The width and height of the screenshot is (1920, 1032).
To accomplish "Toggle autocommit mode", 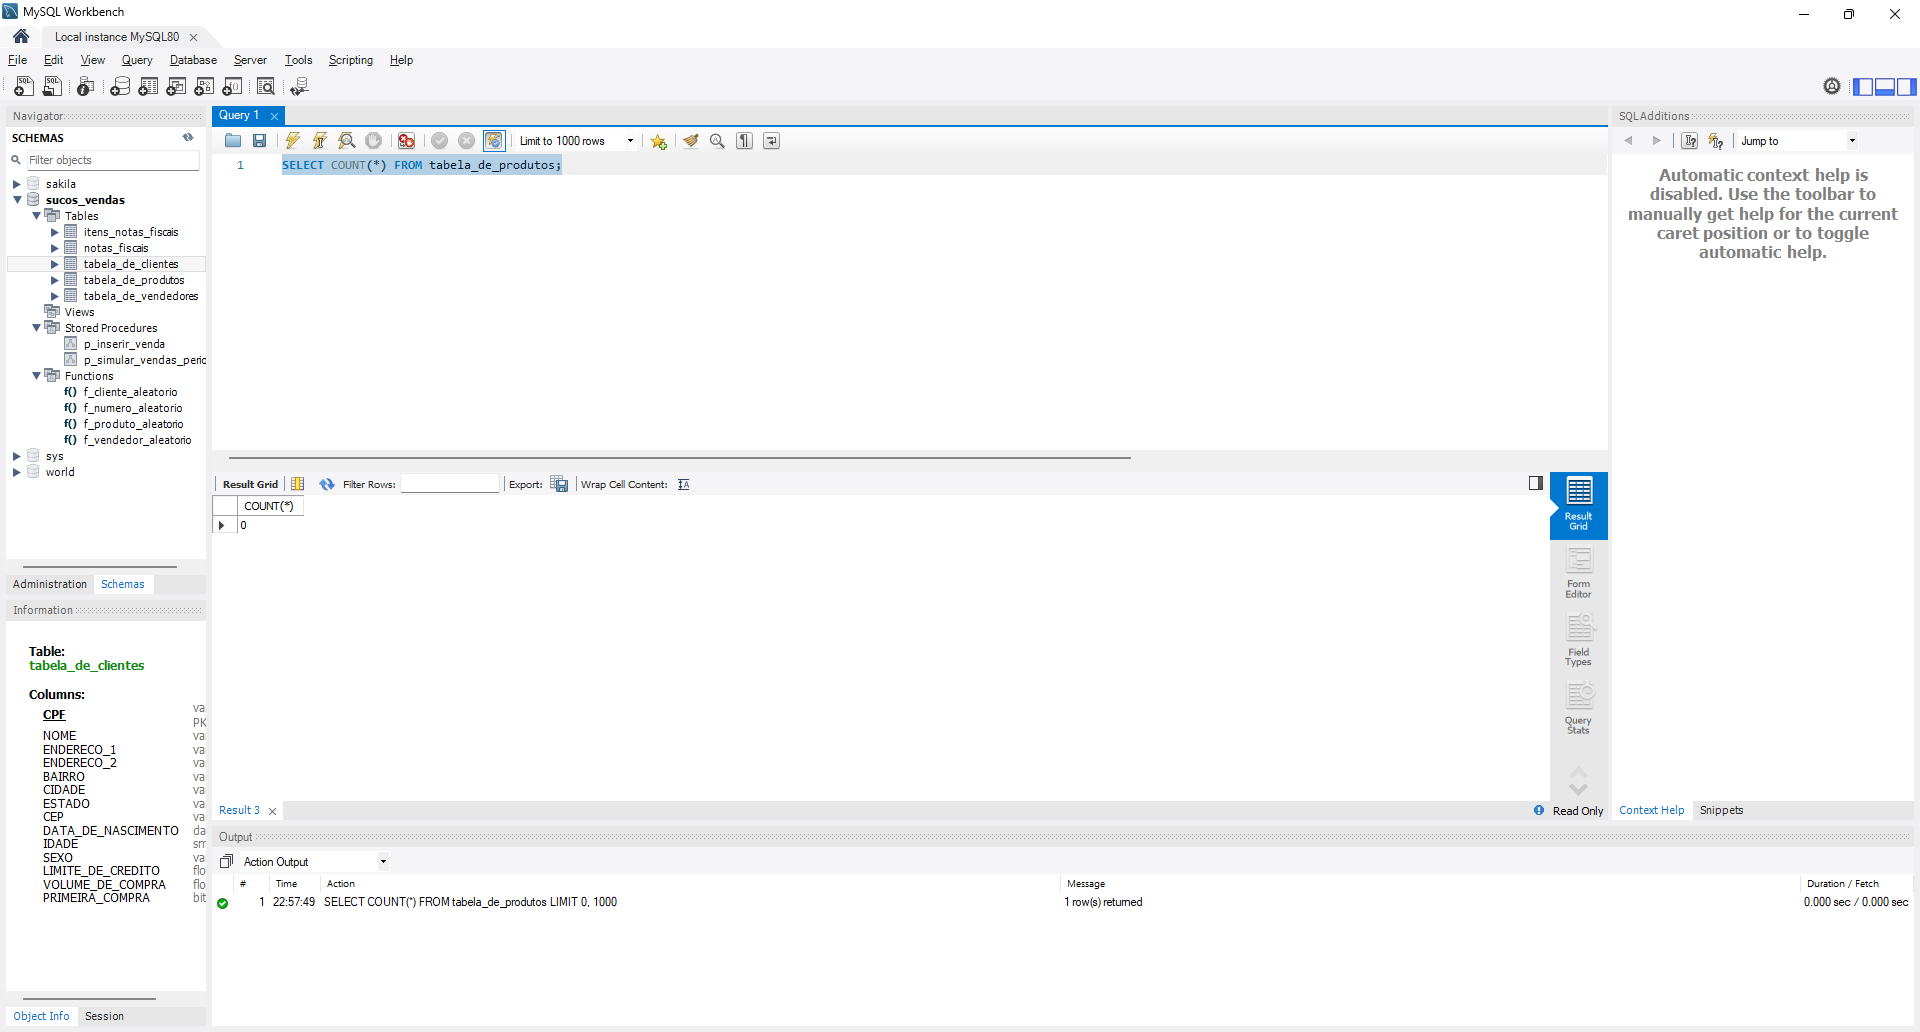I will (494, 141).
